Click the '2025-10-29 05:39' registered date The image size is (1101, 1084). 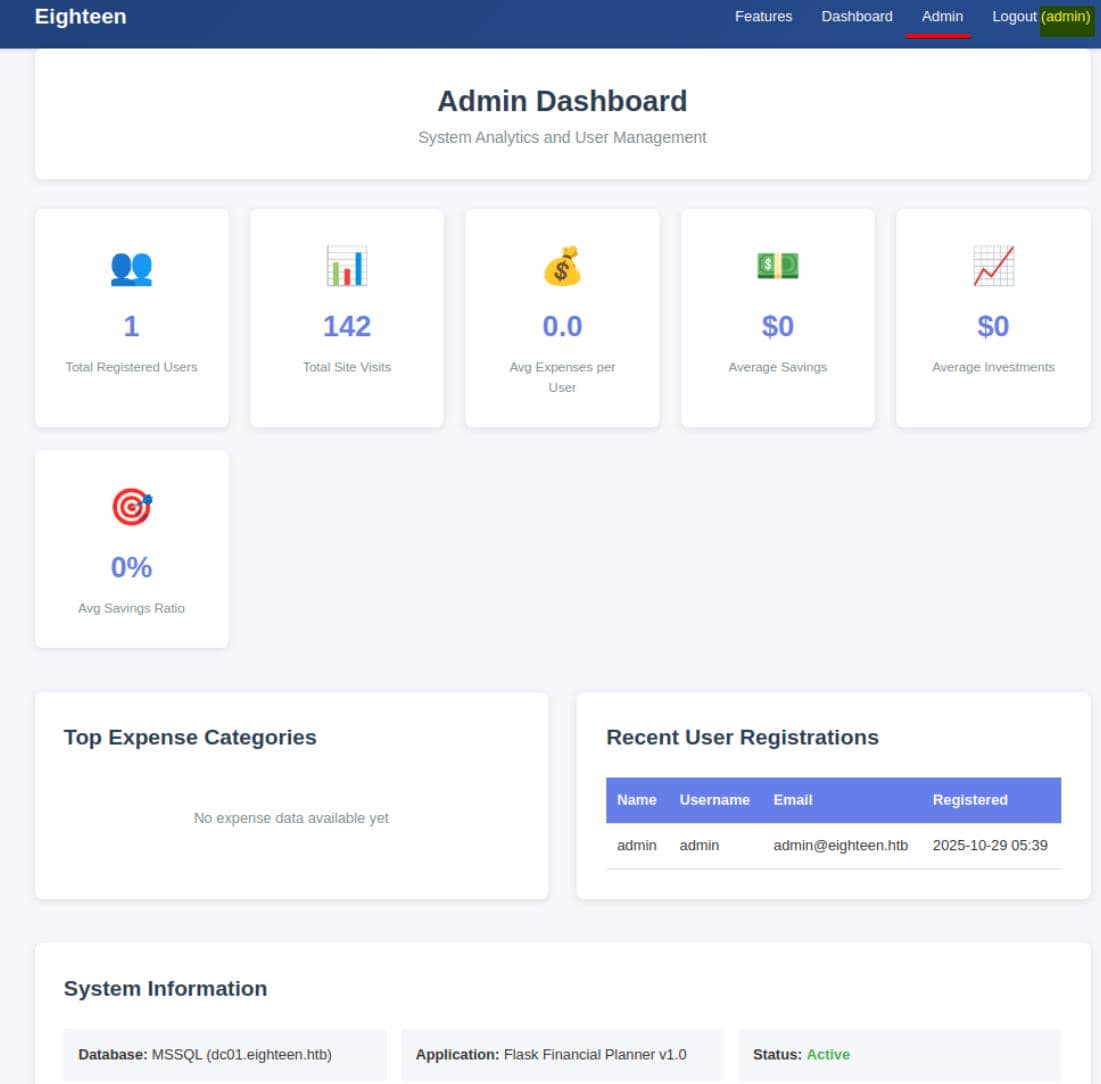(990, 845)
